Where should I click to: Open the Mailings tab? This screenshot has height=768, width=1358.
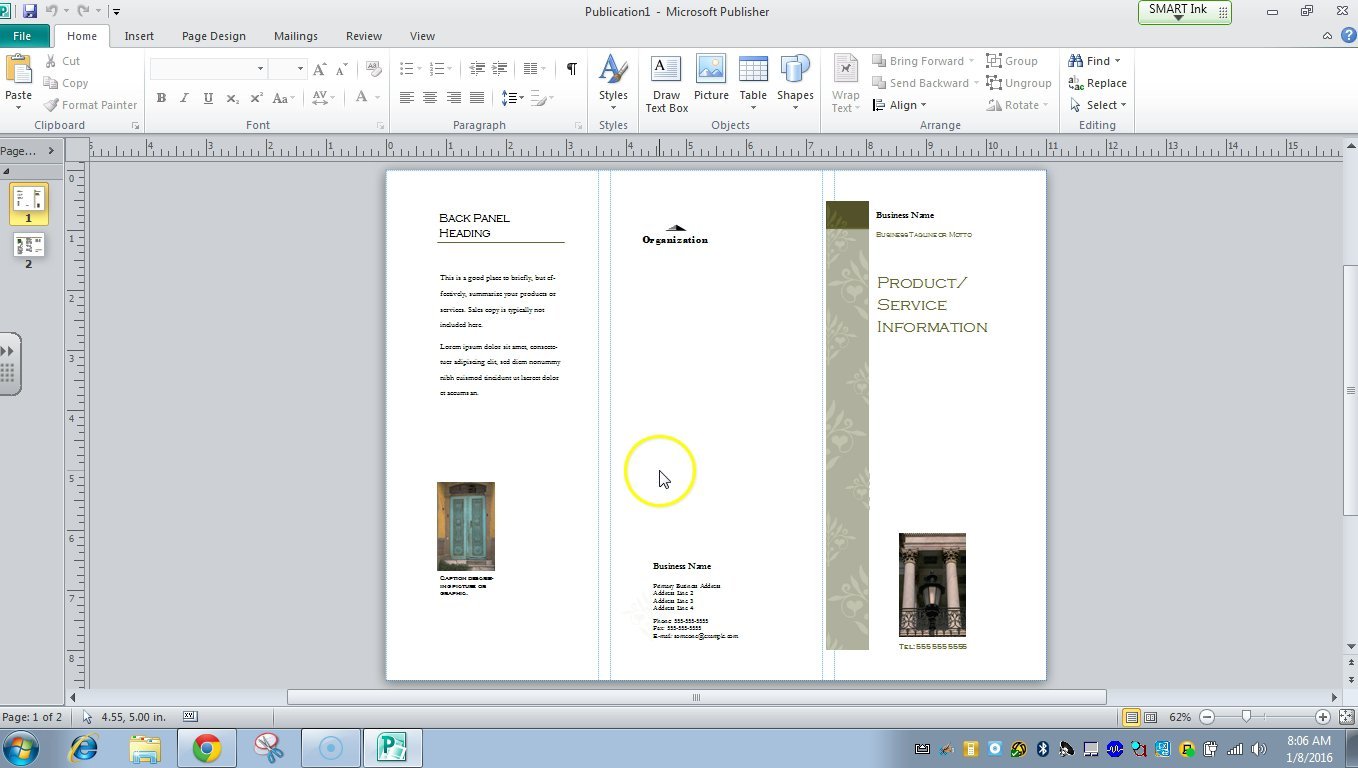[x=295, y=36]
